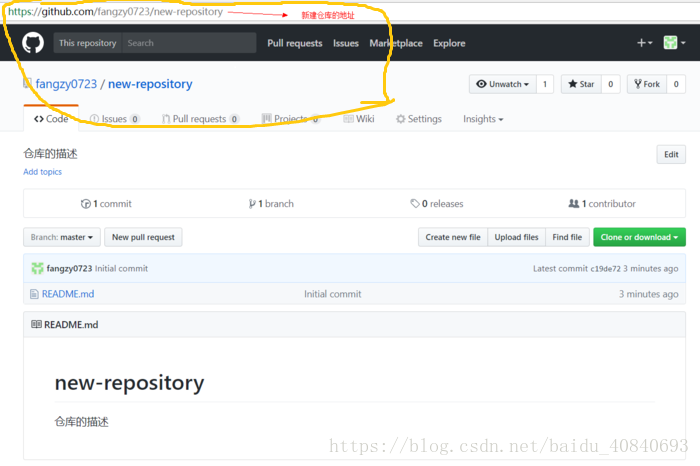Viewport: 700px width, 466px height.
Task: Open Marketplace in top navigation
Action: [396, 43]
